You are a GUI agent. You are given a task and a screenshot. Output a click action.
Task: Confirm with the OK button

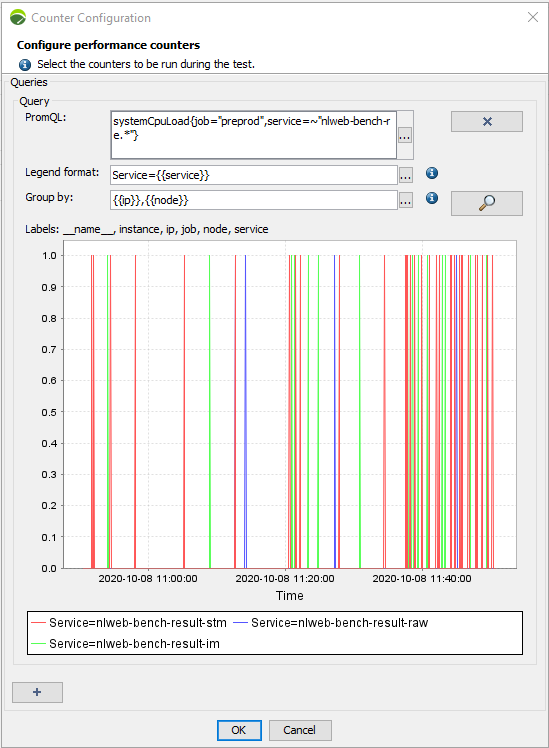coord(239,730)
